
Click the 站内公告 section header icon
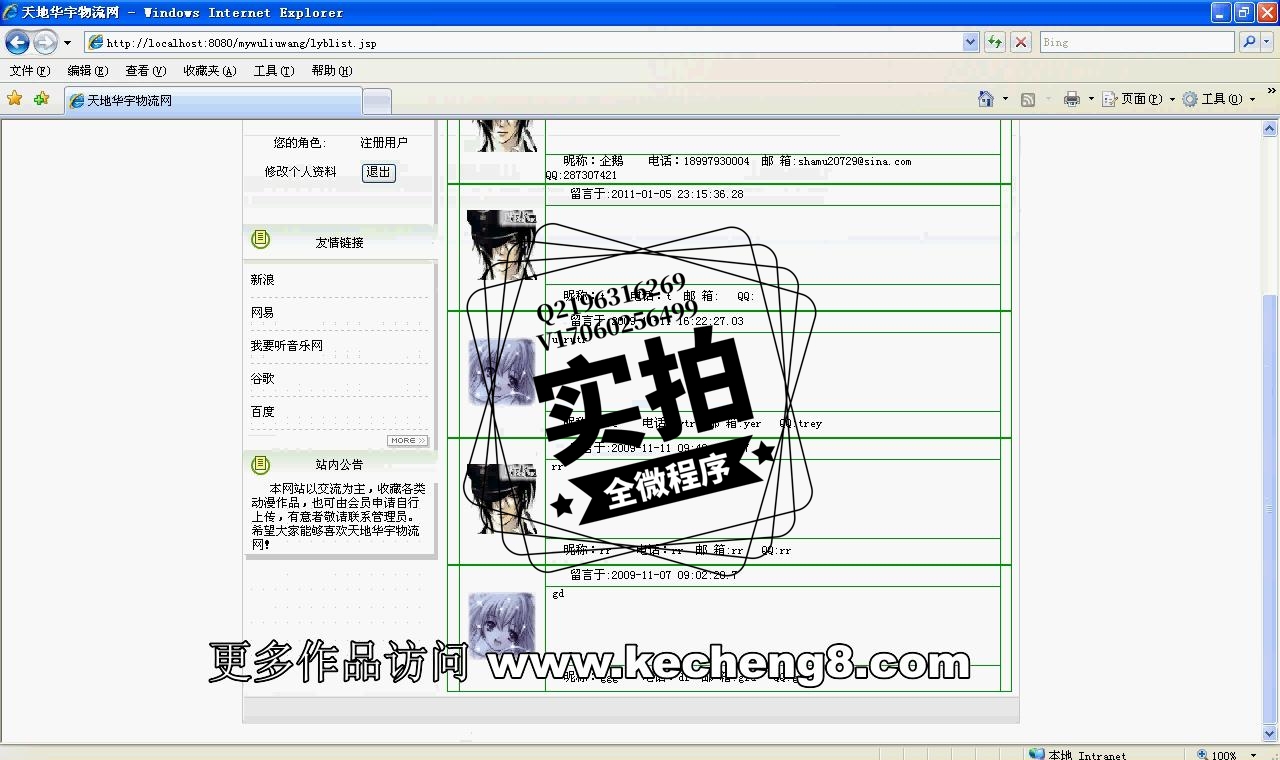[x=261, y=464]
